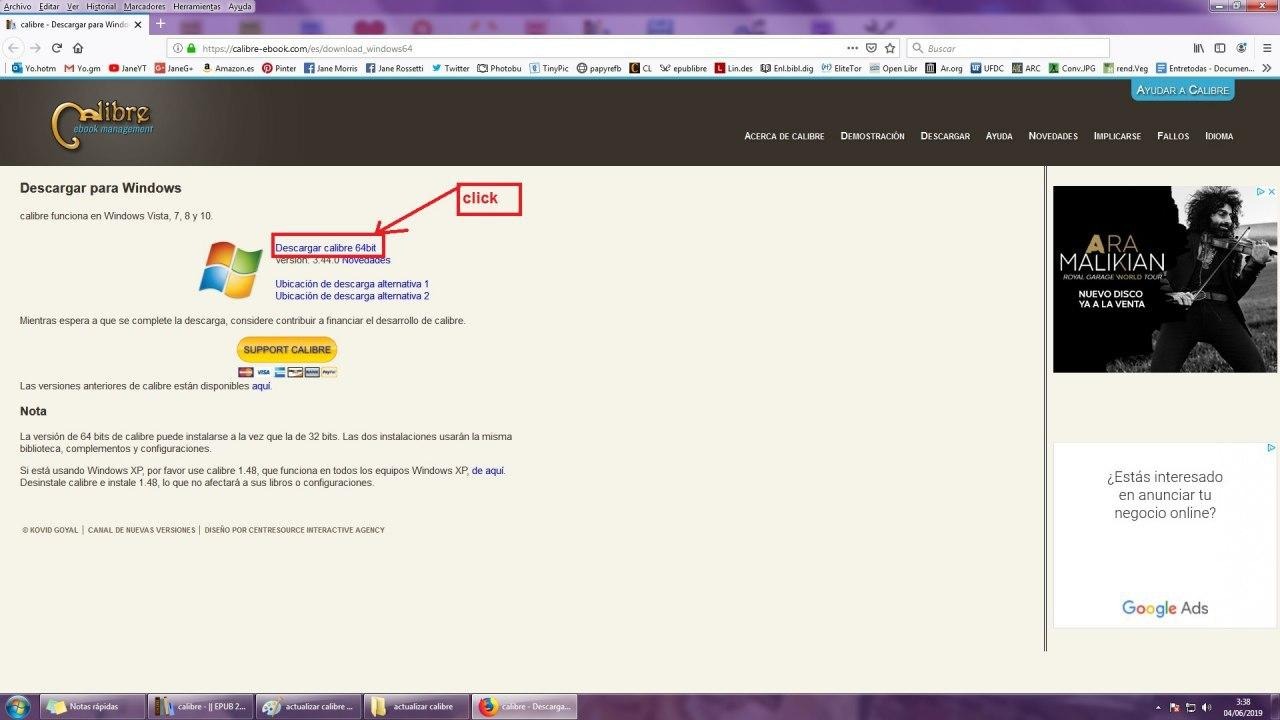
Task: Close the calibre Descargar tab
Action: point(138,24)
